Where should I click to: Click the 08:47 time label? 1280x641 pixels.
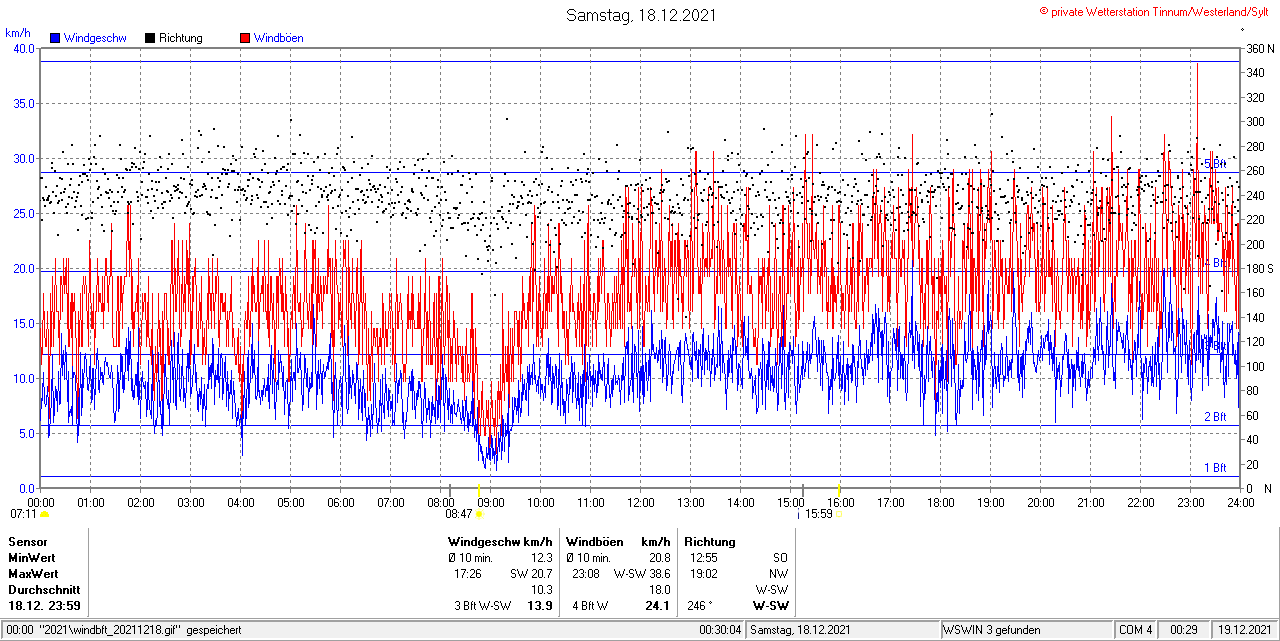(x=458, y=514)
